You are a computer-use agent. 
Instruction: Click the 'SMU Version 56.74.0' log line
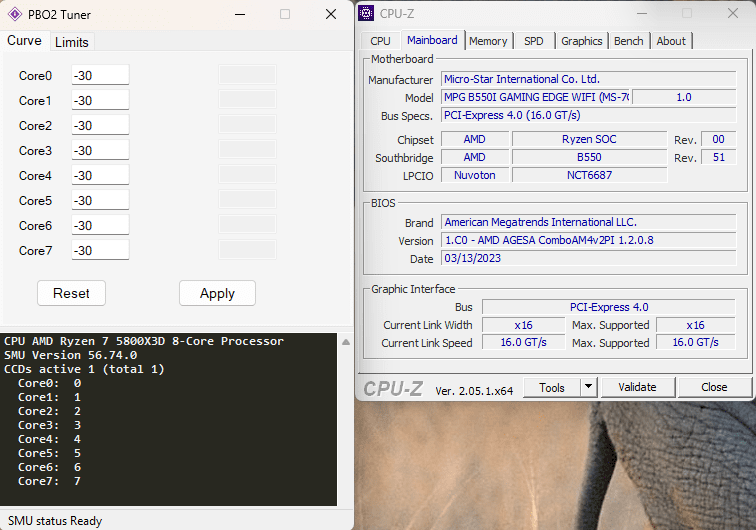[70, 355]
